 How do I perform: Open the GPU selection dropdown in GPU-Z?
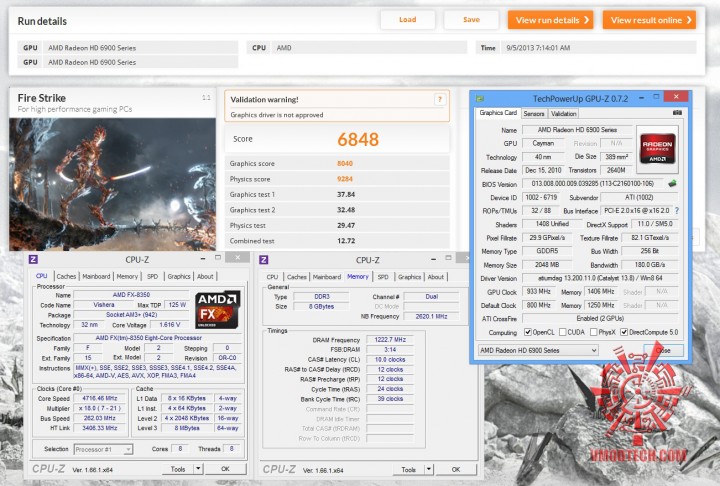click(538, 350)
